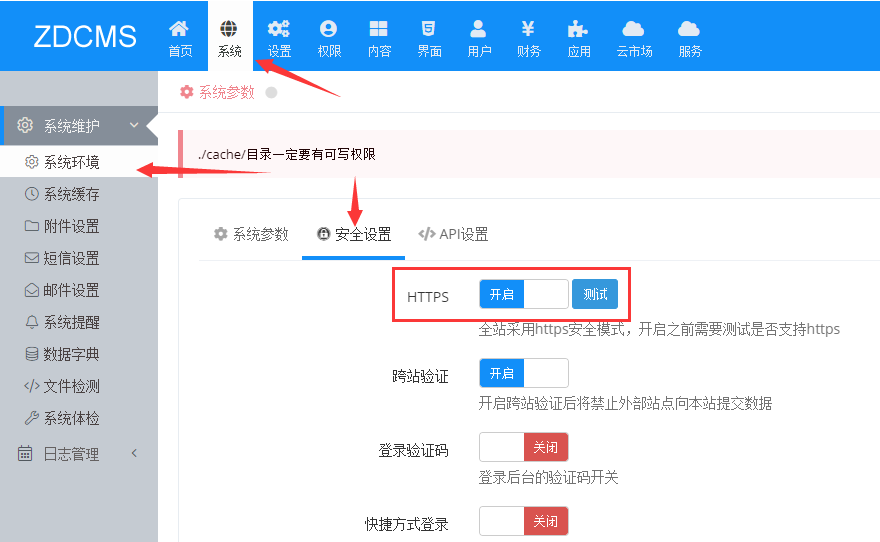Toggle the 快捷方式登录 switch

524,521
